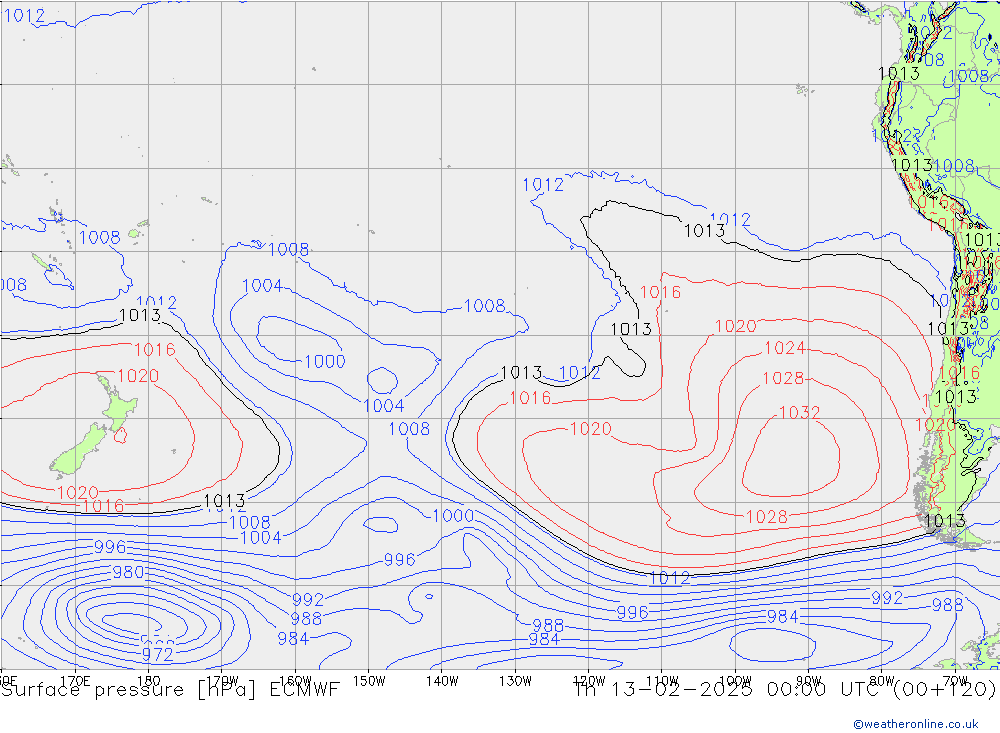This screenshot has width=1000, height=733.
Task: Click the 'Surface pressure [hPa] ECMWF' title
Action: tap(170, 690)
